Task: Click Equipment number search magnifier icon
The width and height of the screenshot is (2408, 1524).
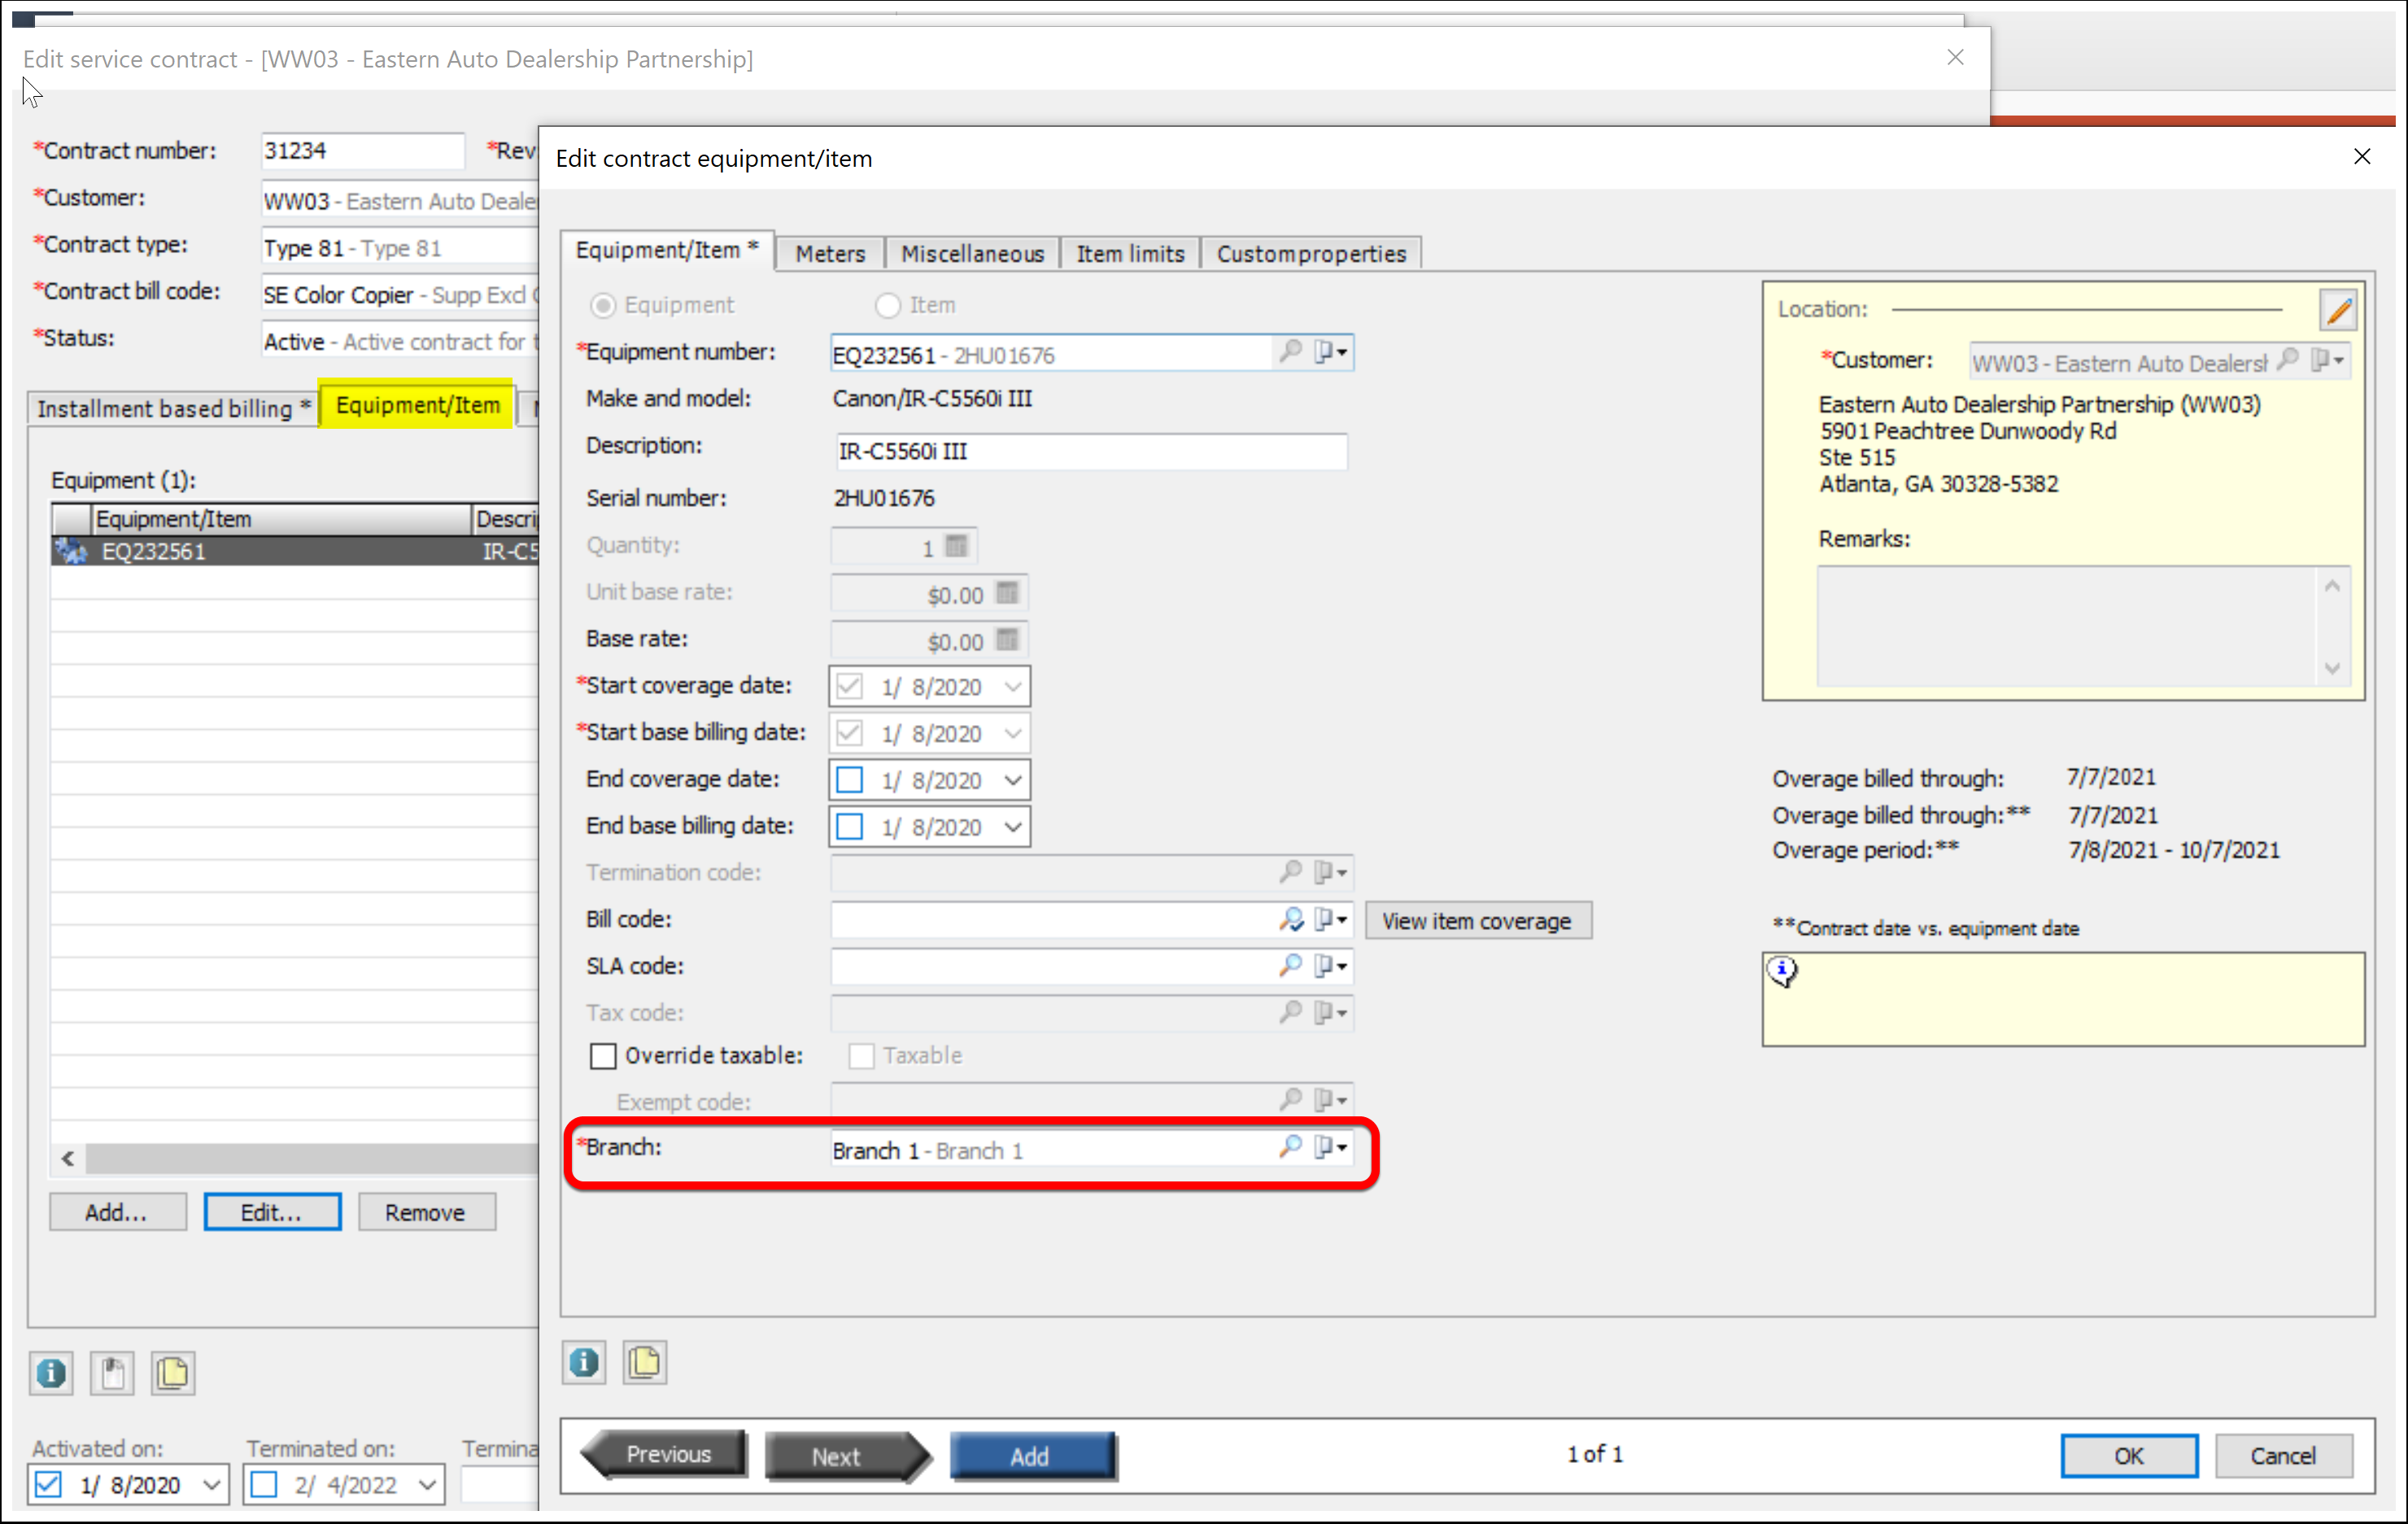Action: [1290, 352]
